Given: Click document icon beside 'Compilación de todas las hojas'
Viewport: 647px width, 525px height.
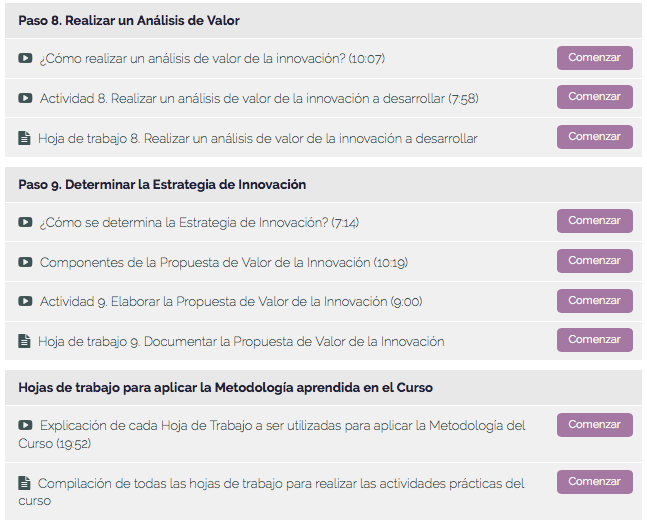Looking at the screenshot, I should coord(25,483).
